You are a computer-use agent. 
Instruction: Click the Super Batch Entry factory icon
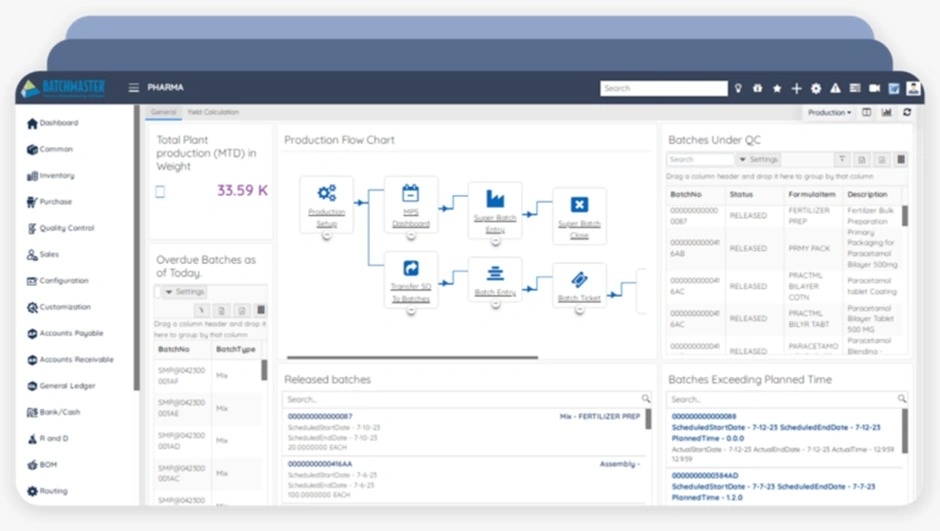pyautogui.click(x=494, y=199)
